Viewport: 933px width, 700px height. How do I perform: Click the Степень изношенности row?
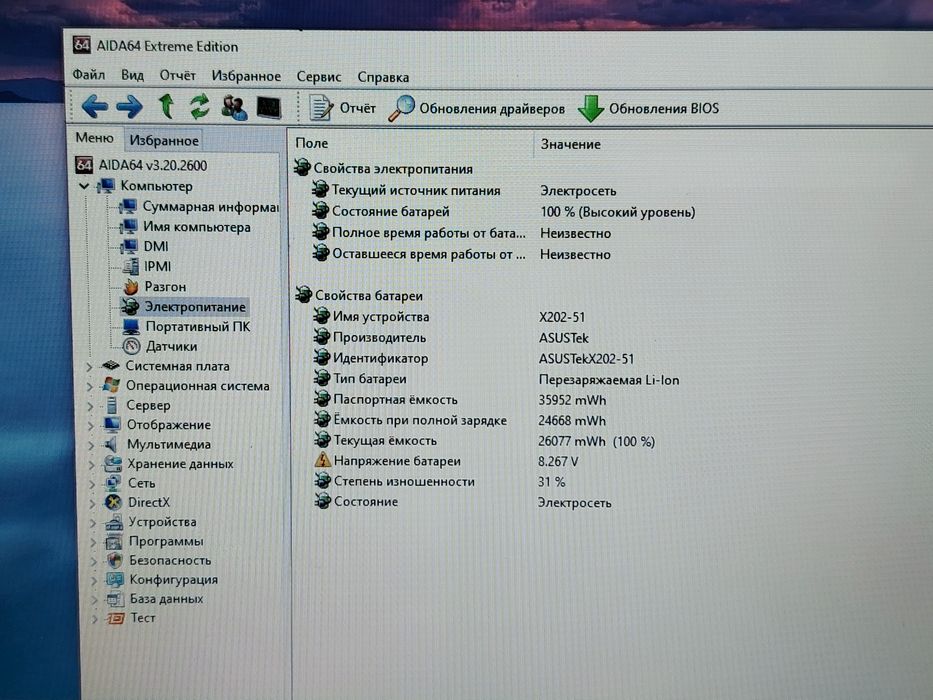440,482
